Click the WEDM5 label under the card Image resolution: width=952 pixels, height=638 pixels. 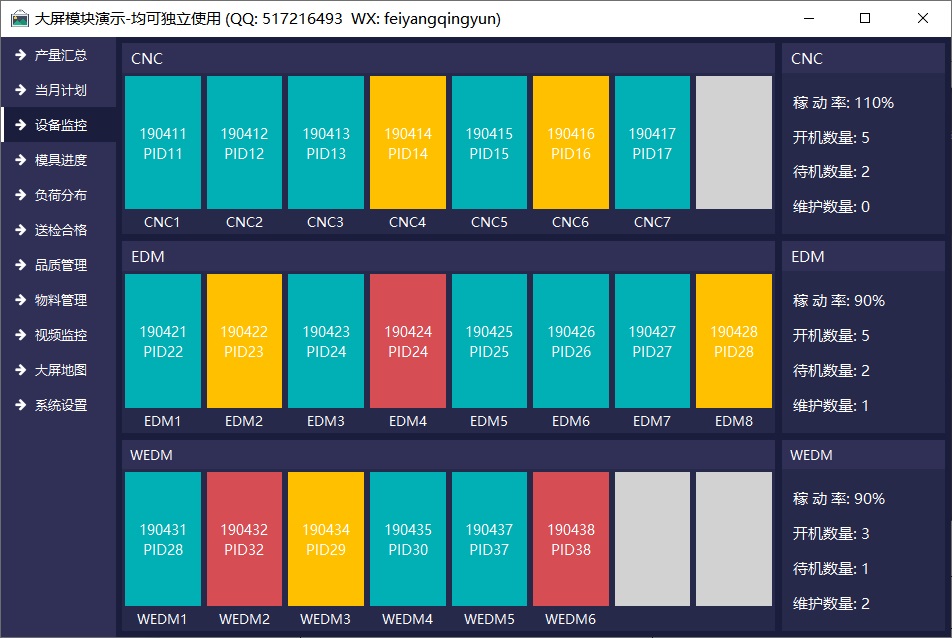[489, 619]
